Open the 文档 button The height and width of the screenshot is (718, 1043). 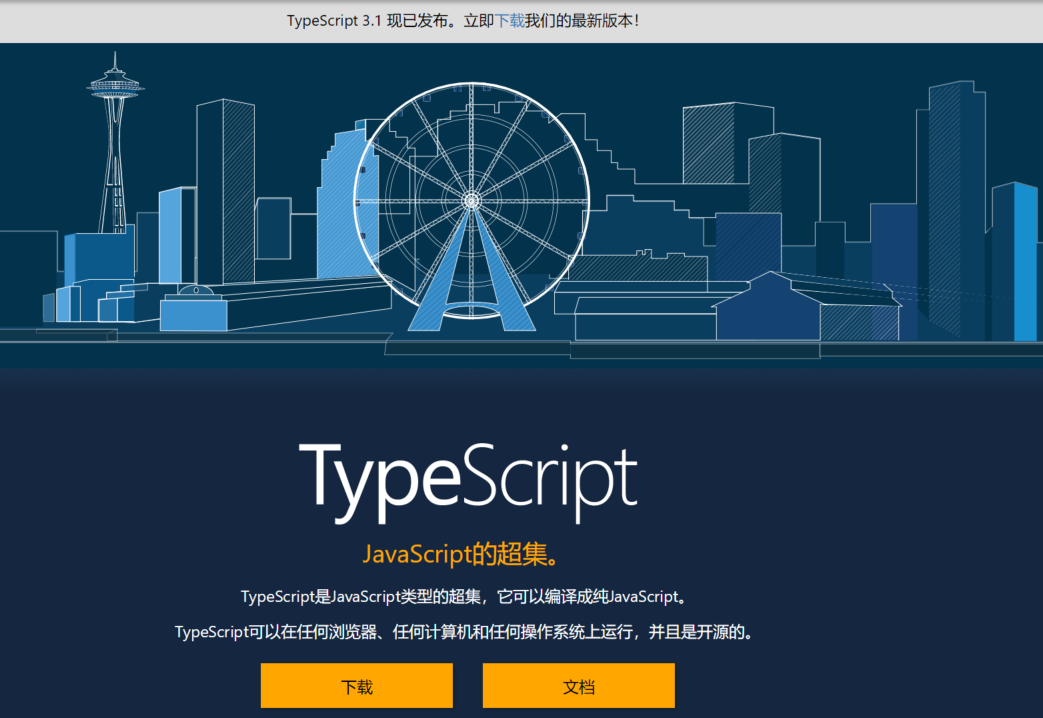(x=579, y=685)
